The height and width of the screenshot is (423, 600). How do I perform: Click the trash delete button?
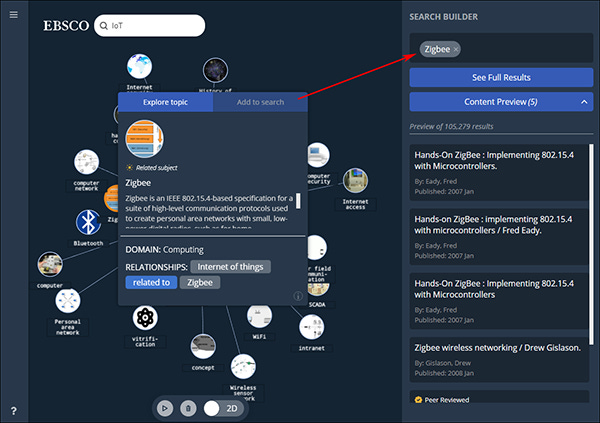point(188,408)
